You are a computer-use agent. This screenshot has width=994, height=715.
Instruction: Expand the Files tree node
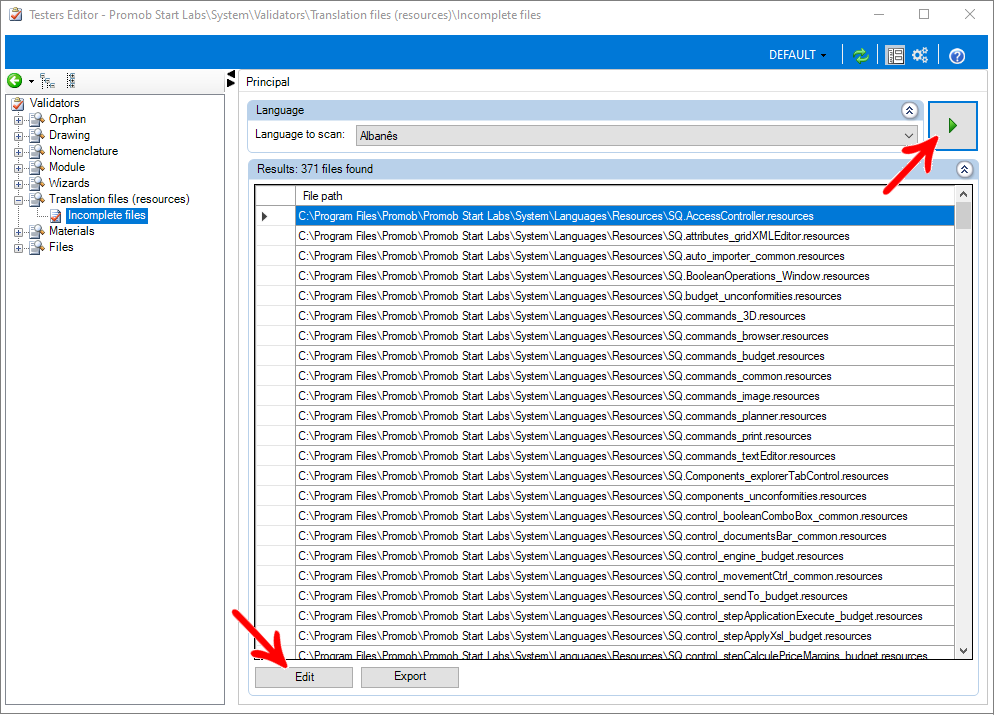tap(18, 248)
